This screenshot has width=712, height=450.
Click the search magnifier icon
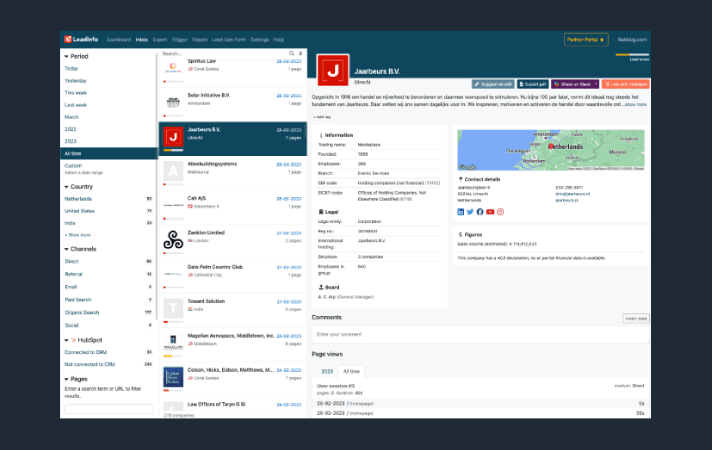click(292, 53)
